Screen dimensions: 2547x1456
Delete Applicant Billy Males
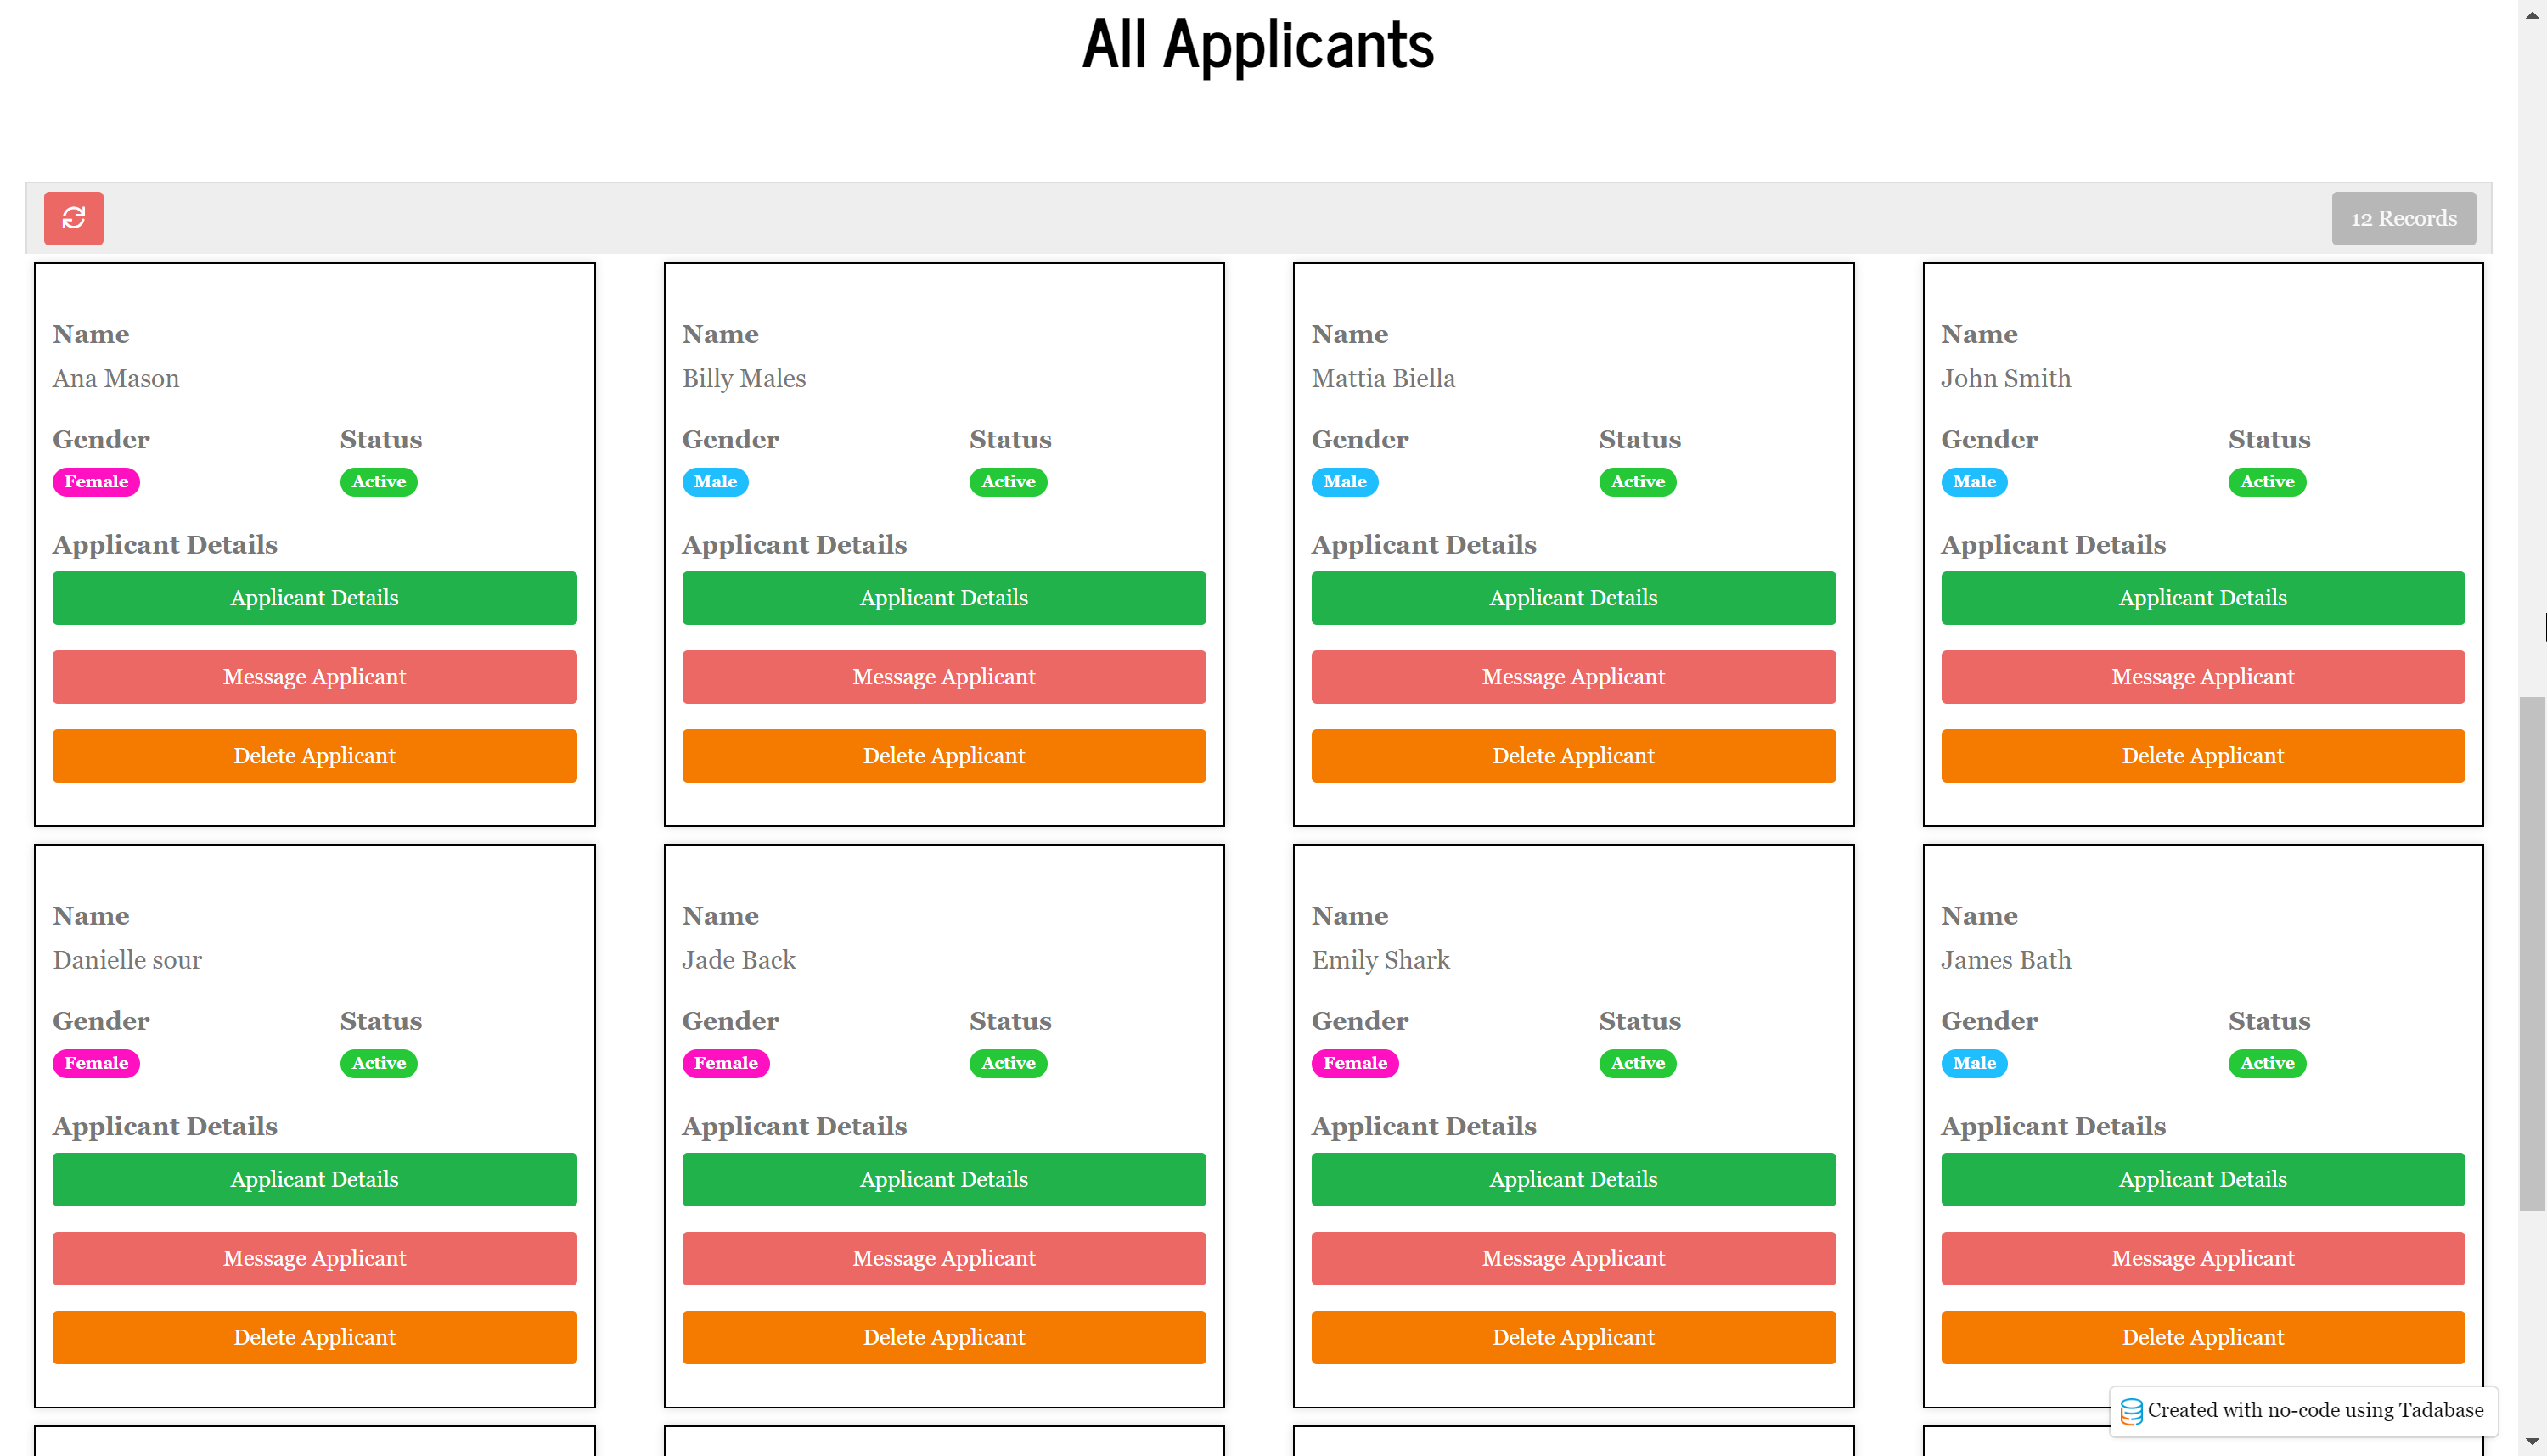[x=944, y=756]
